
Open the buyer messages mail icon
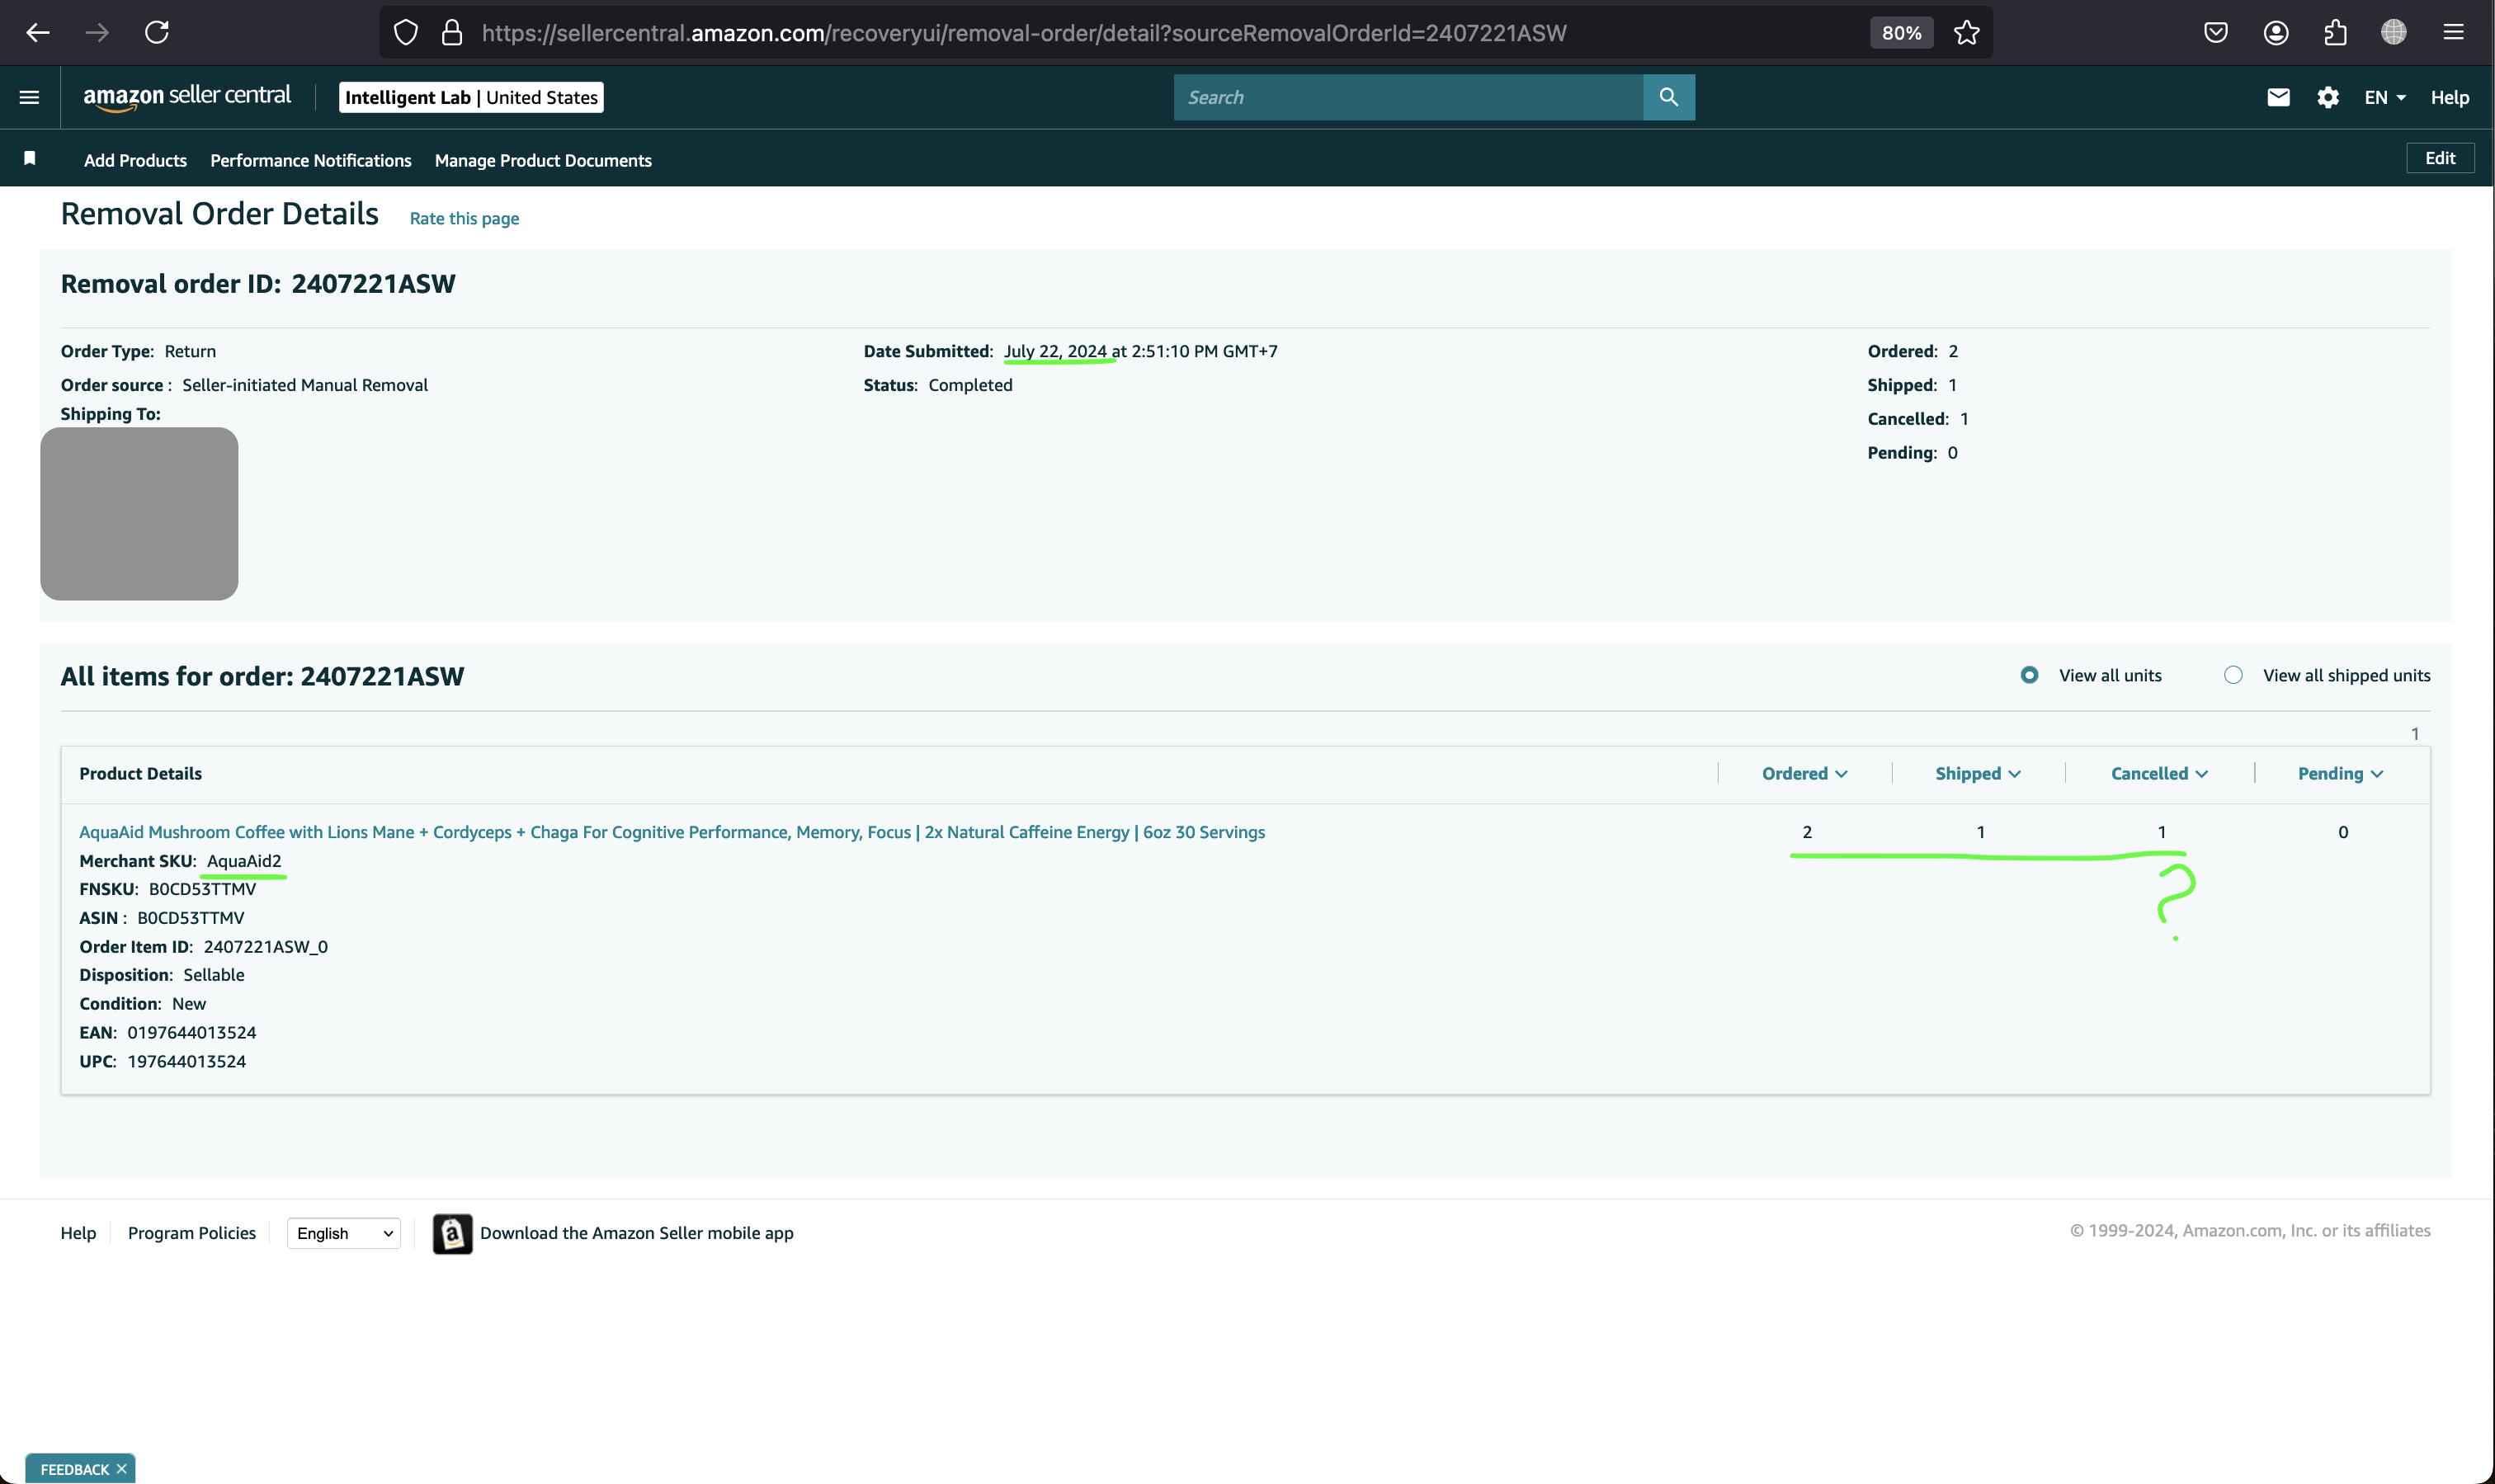coord(2277,97)
